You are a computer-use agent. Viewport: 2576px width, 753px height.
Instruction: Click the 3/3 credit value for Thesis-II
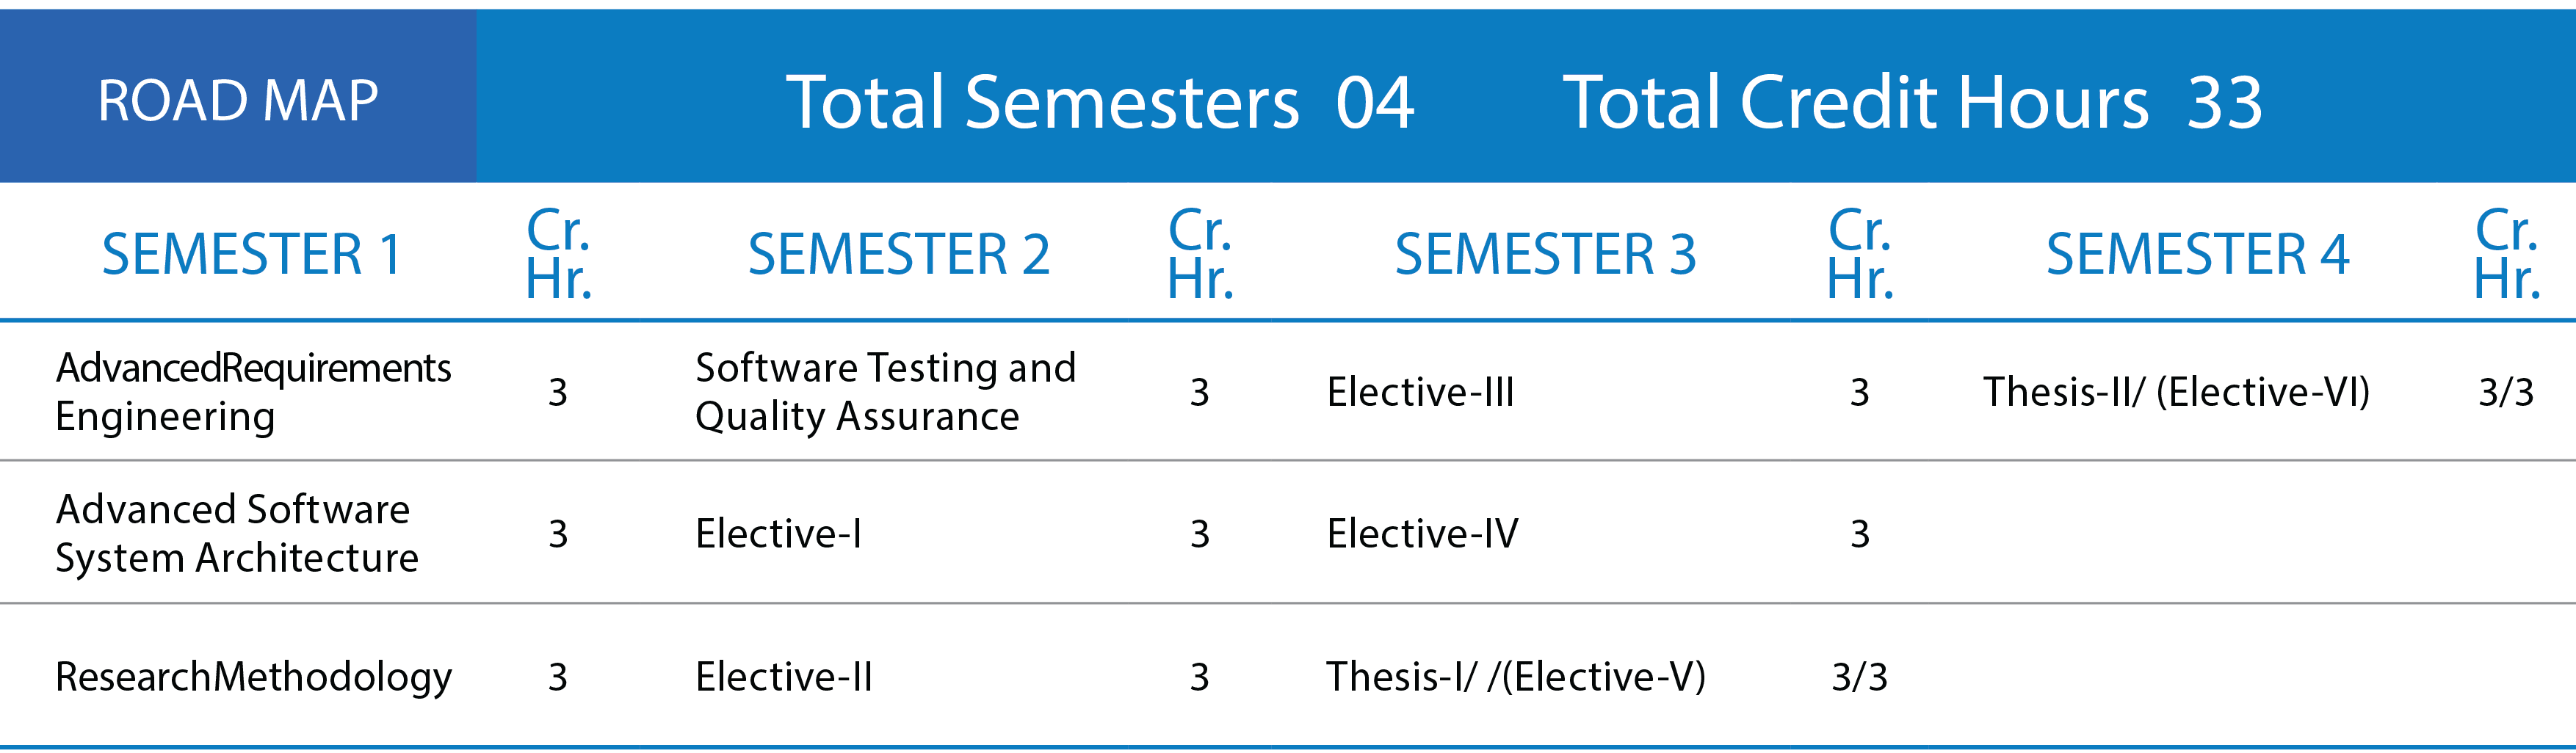click(x=2506, y=392)
